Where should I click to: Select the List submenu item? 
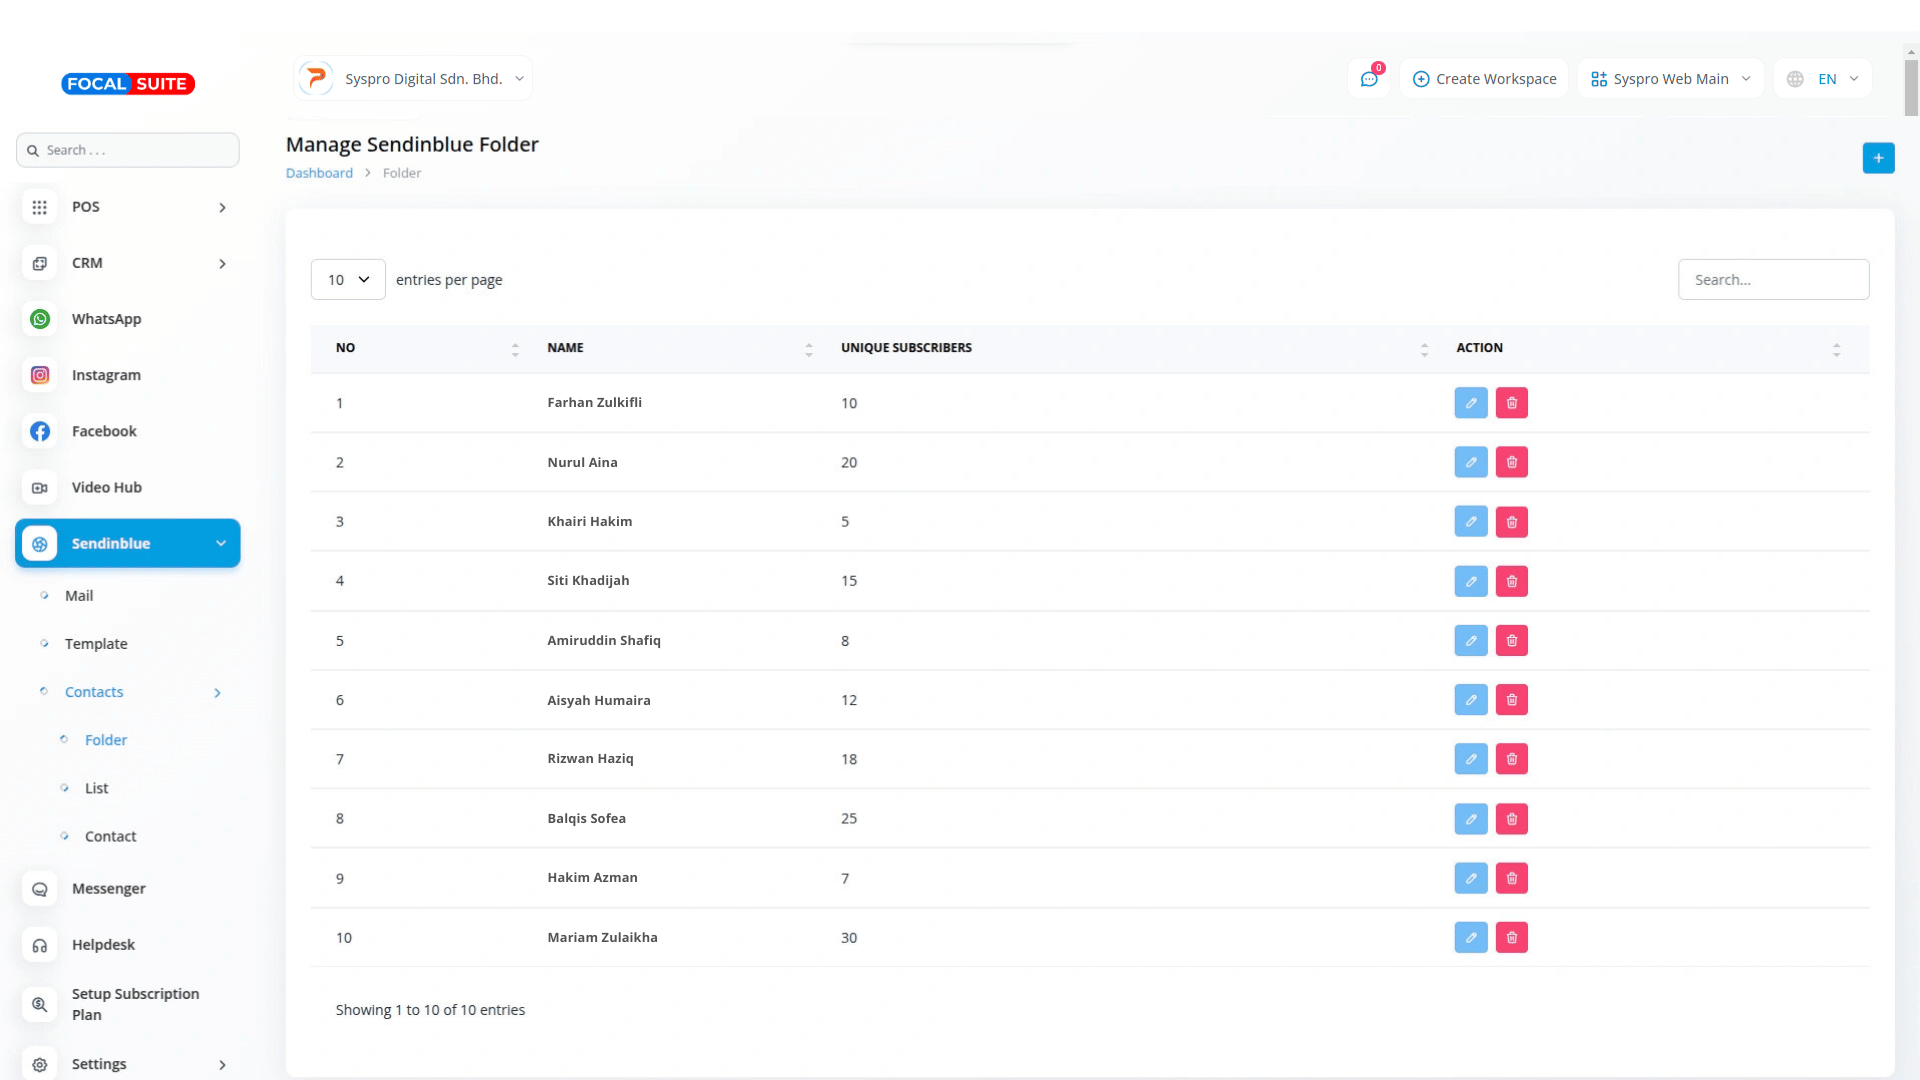[96, 788]
